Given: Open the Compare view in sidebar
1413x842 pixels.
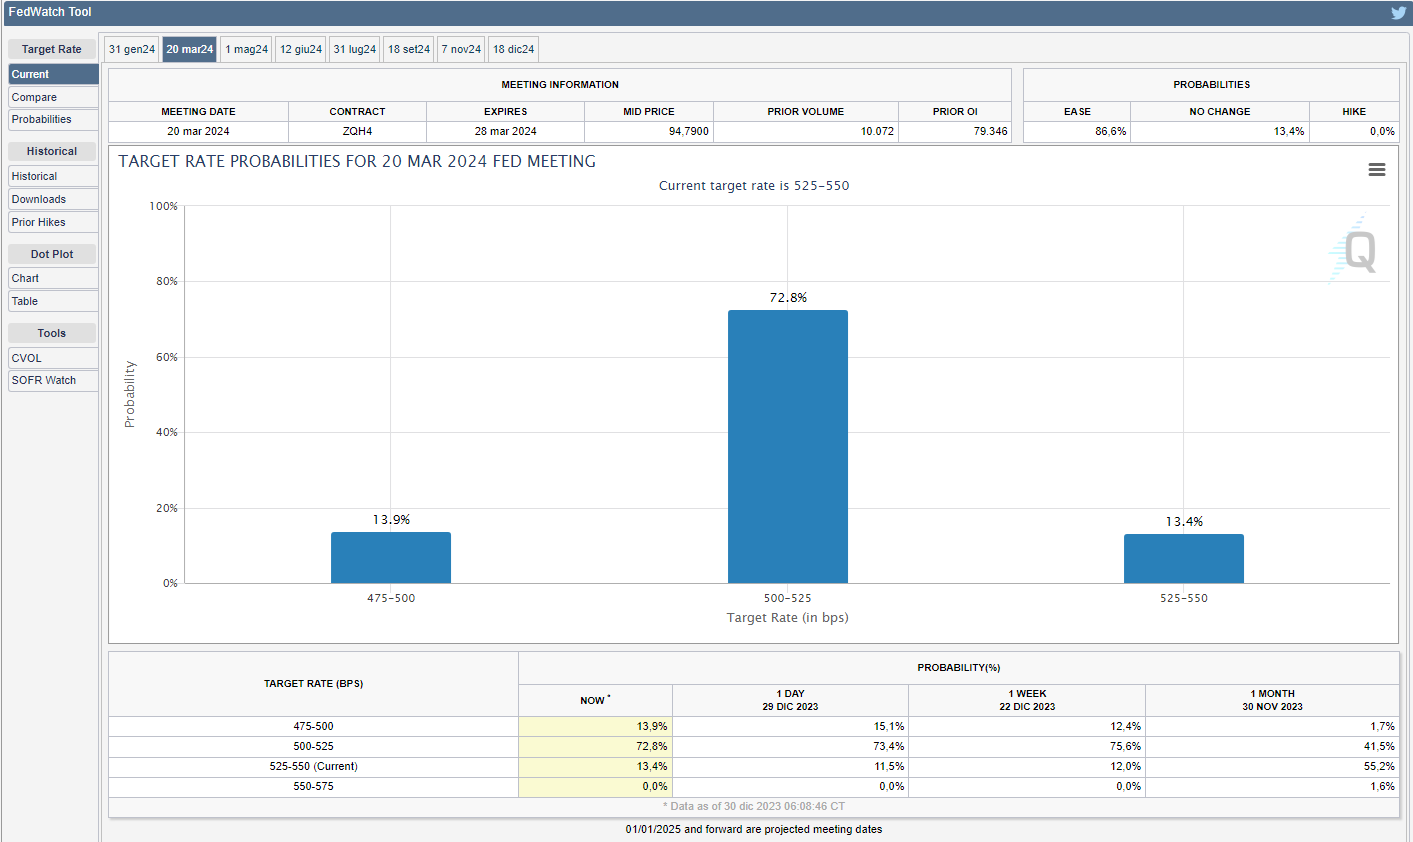Looking at the screenshot, I should click(x=53, y=97).
